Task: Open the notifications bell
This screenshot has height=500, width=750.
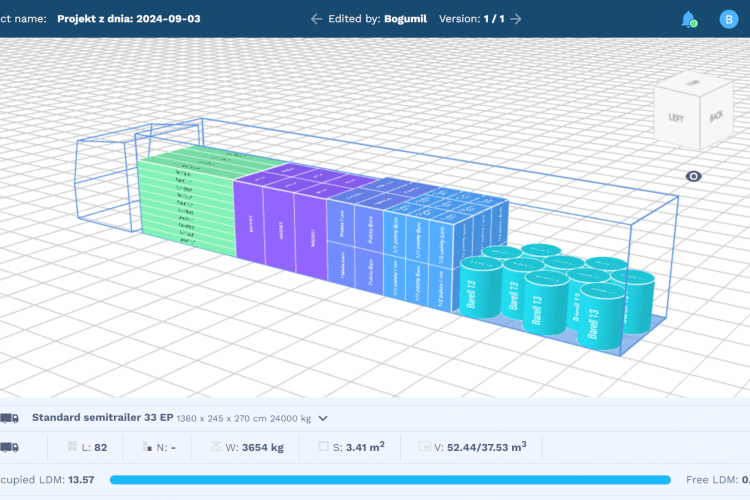Action: click(688, 19)
